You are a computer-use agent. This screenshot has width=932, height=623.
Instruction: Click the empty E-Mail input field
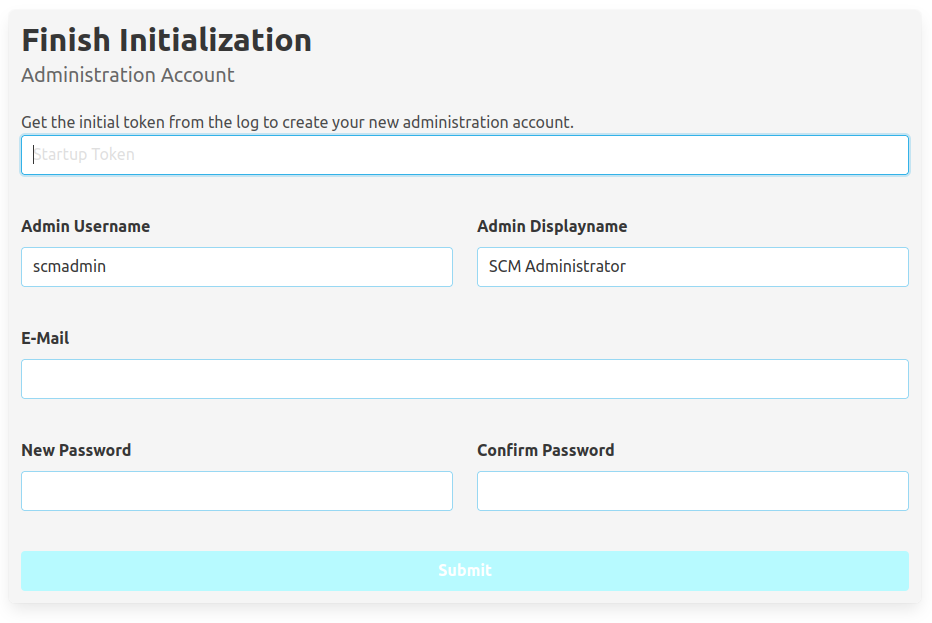(x=465, y=379)
